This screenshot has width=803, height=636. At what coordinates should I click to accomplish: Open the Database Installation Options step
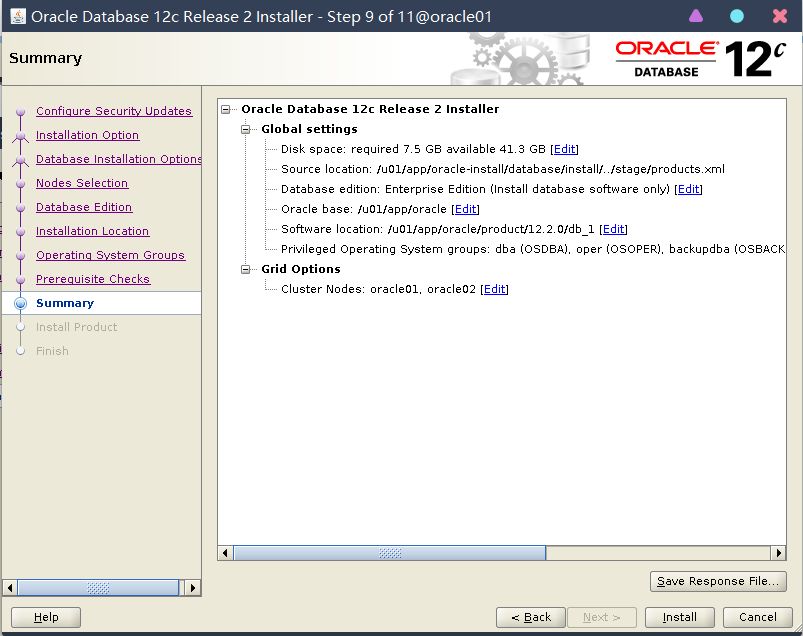pyautogui.click(x=118, y=159)
